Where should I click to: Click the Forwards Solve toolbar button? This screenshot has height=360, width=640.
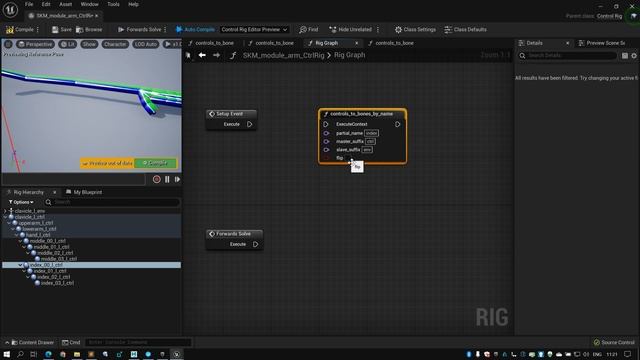139,29
